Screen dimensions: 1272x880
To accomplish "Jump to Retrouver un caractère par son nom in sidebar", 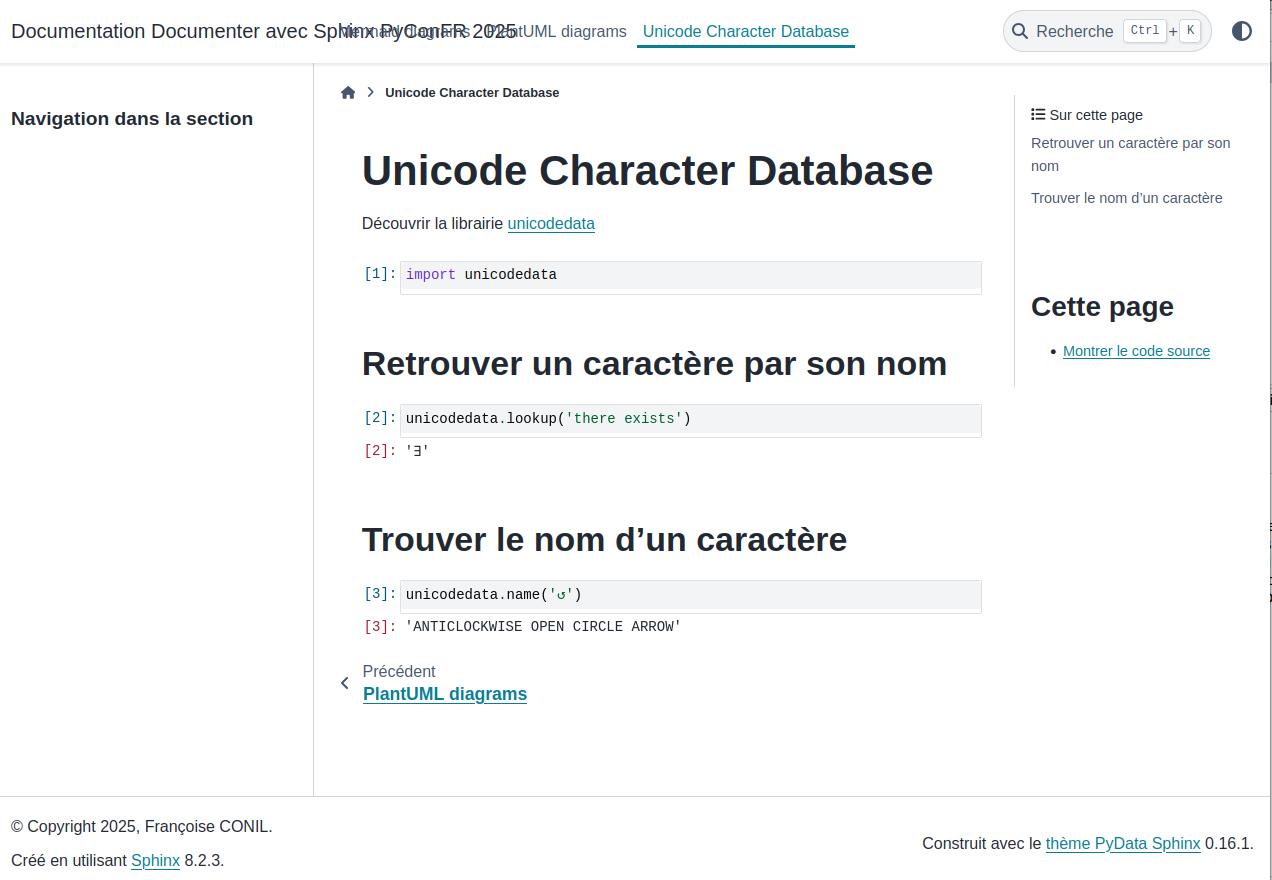I will 1130,154.
